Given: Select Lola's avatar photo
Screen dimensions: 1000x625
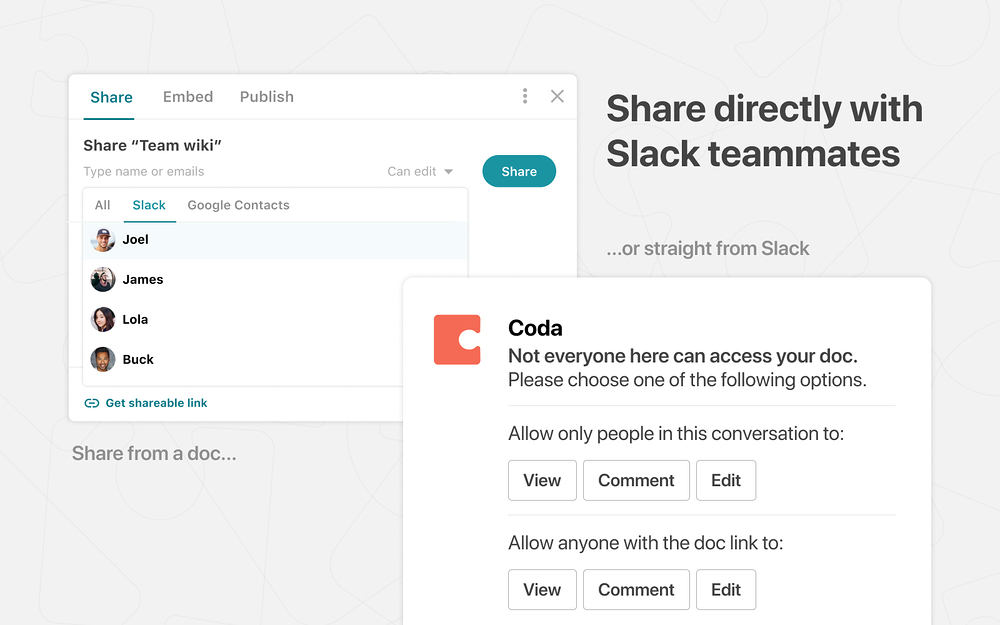Looking at the screenshot, I should tap(103, 320).
